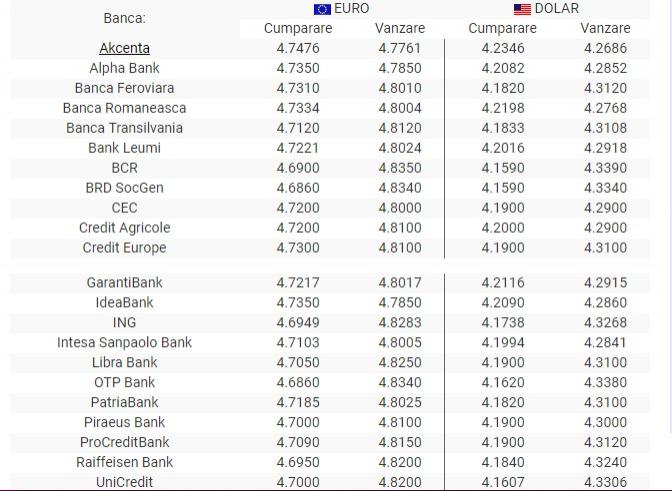Click the DOLAR Vanzare column header
Screen dimensions: 672x491
pyautogui.click(x=605, y=28)
